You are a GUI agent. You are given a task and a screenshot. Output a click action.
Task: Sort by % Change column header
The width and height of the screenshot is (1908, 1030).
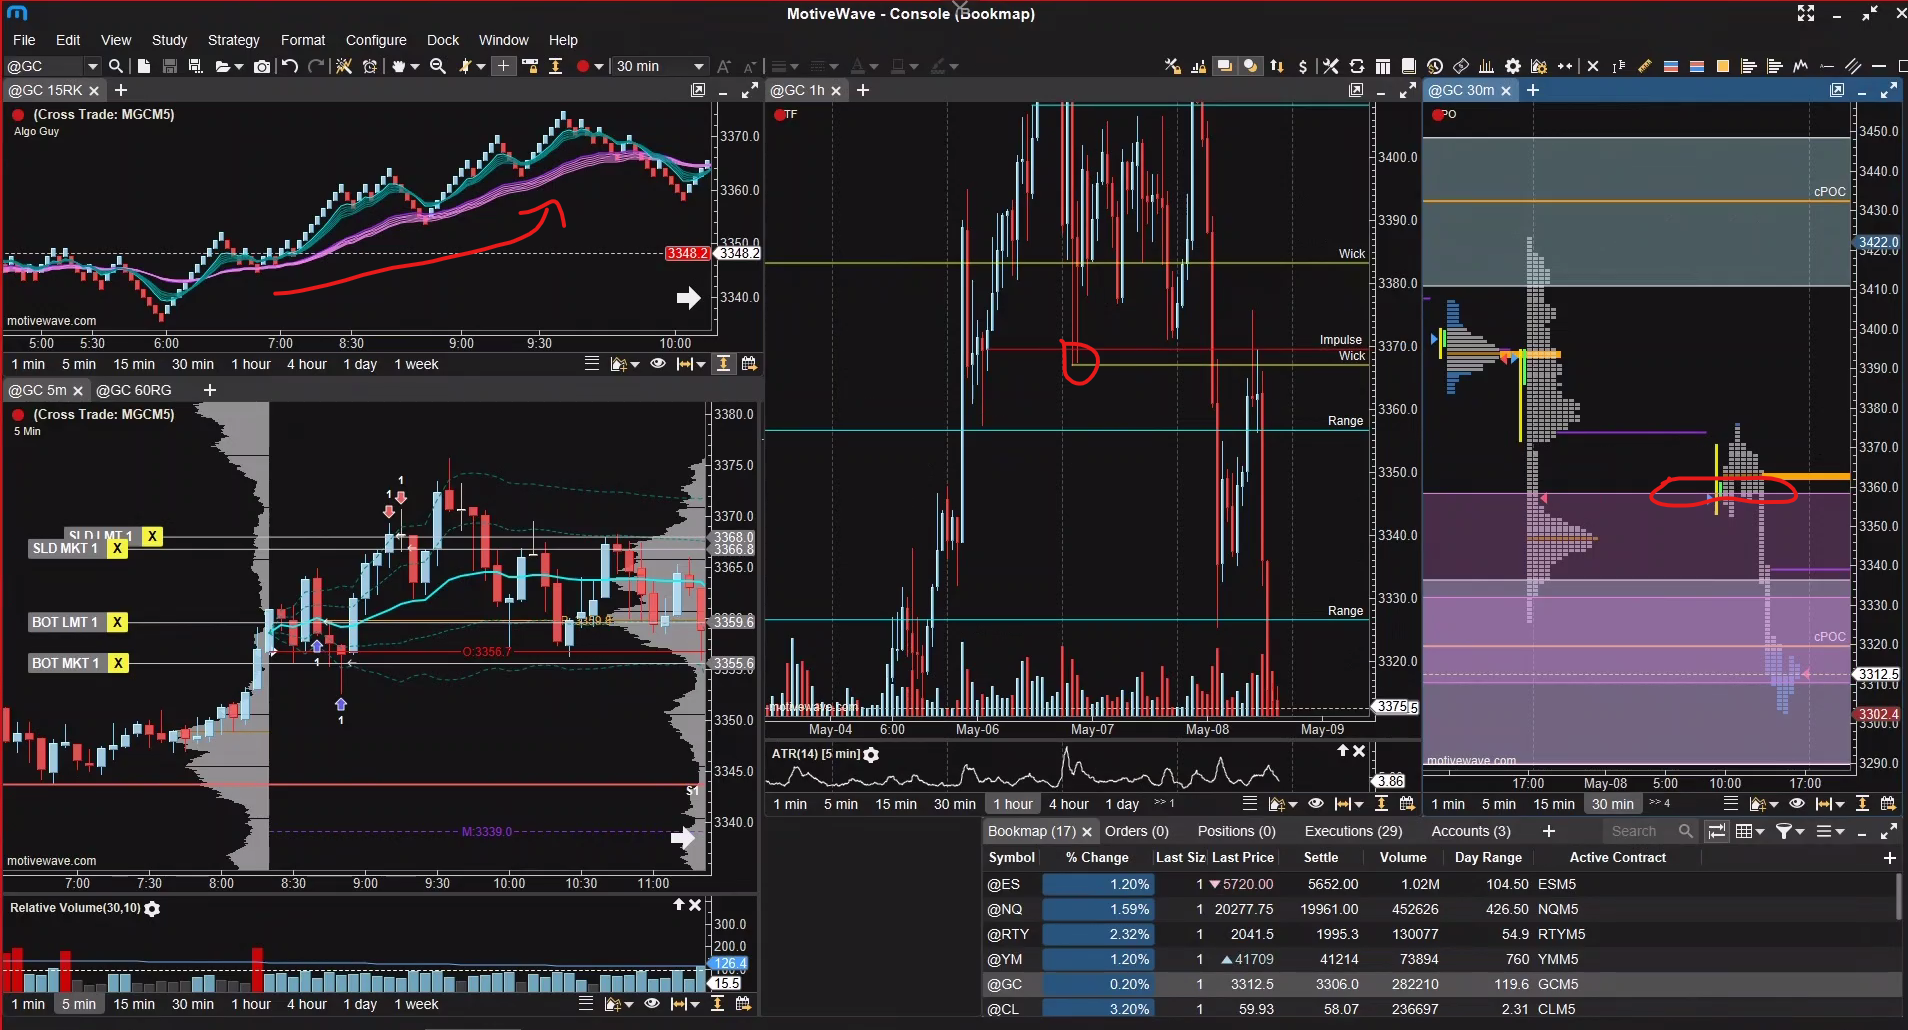1097,857
